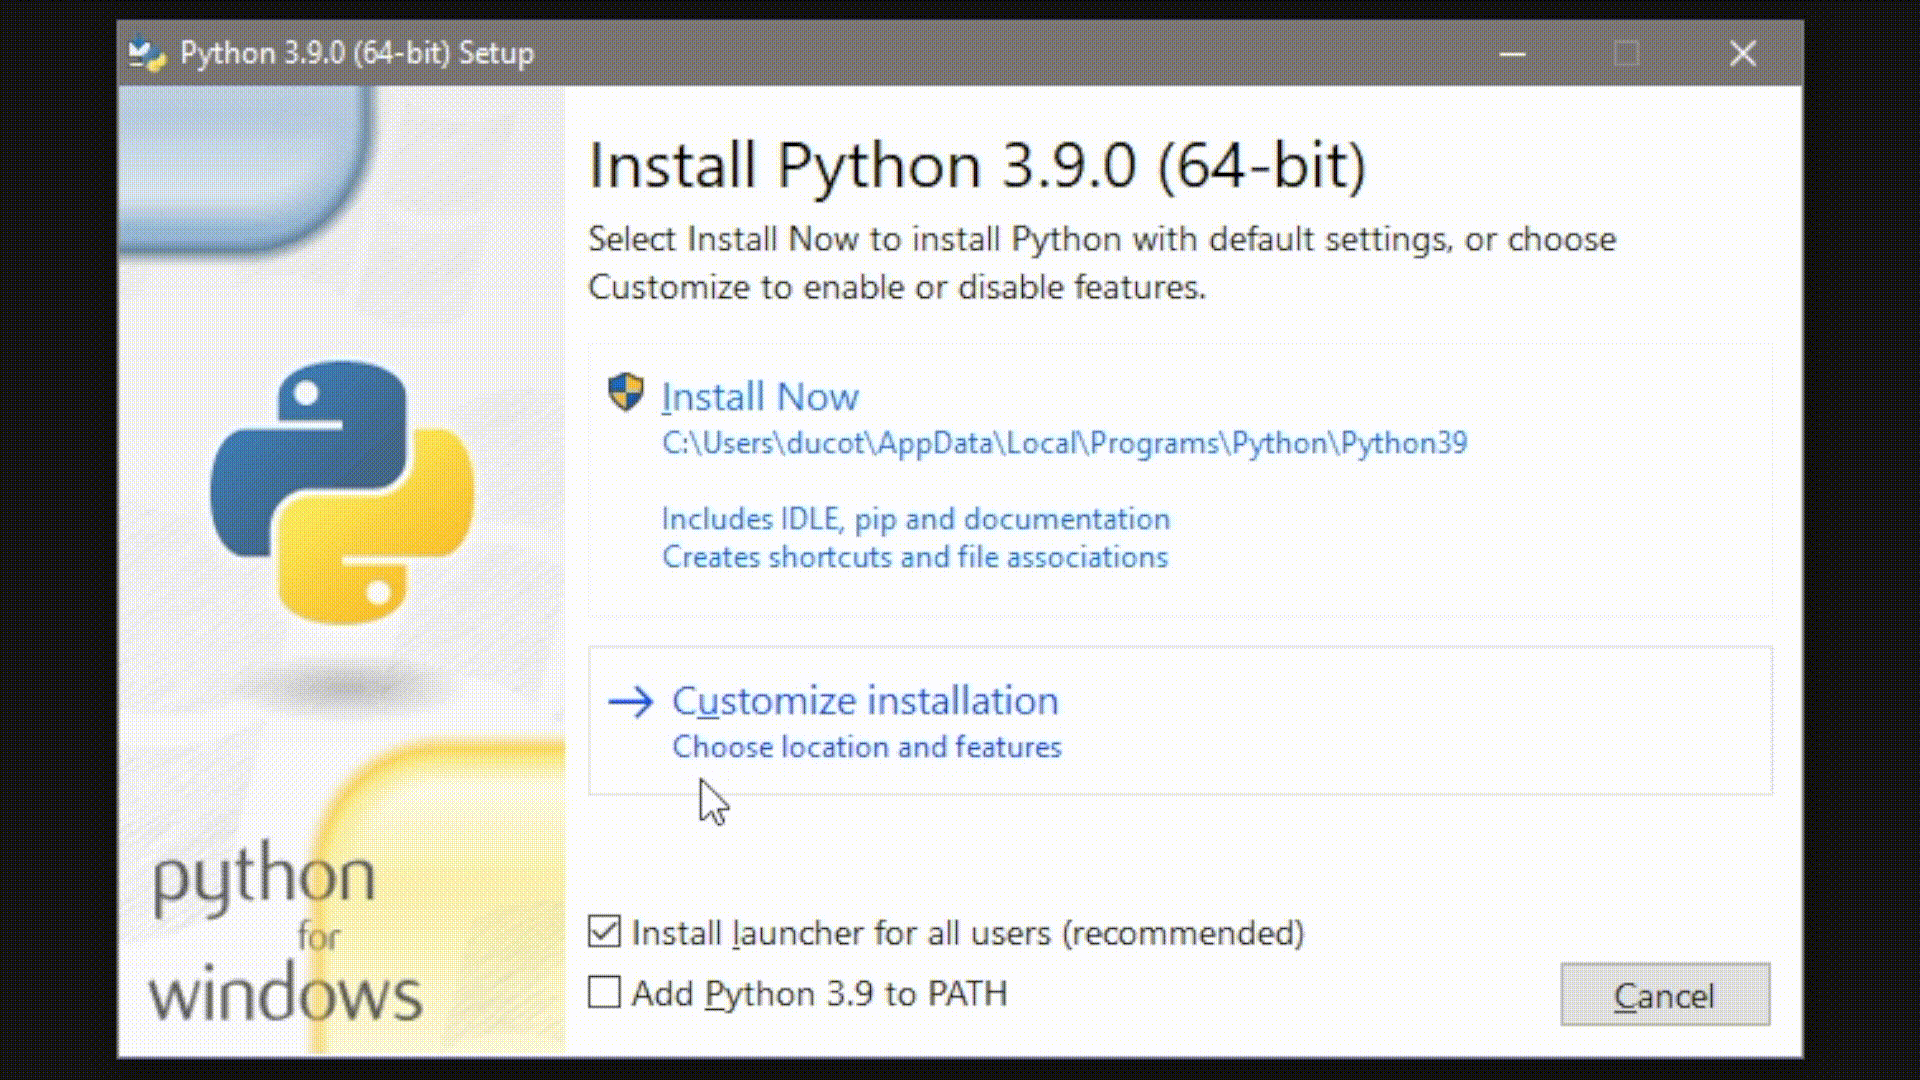The image size is (1920, 1080).
Task: Click the Cancel button
Action: [1664, 994]
